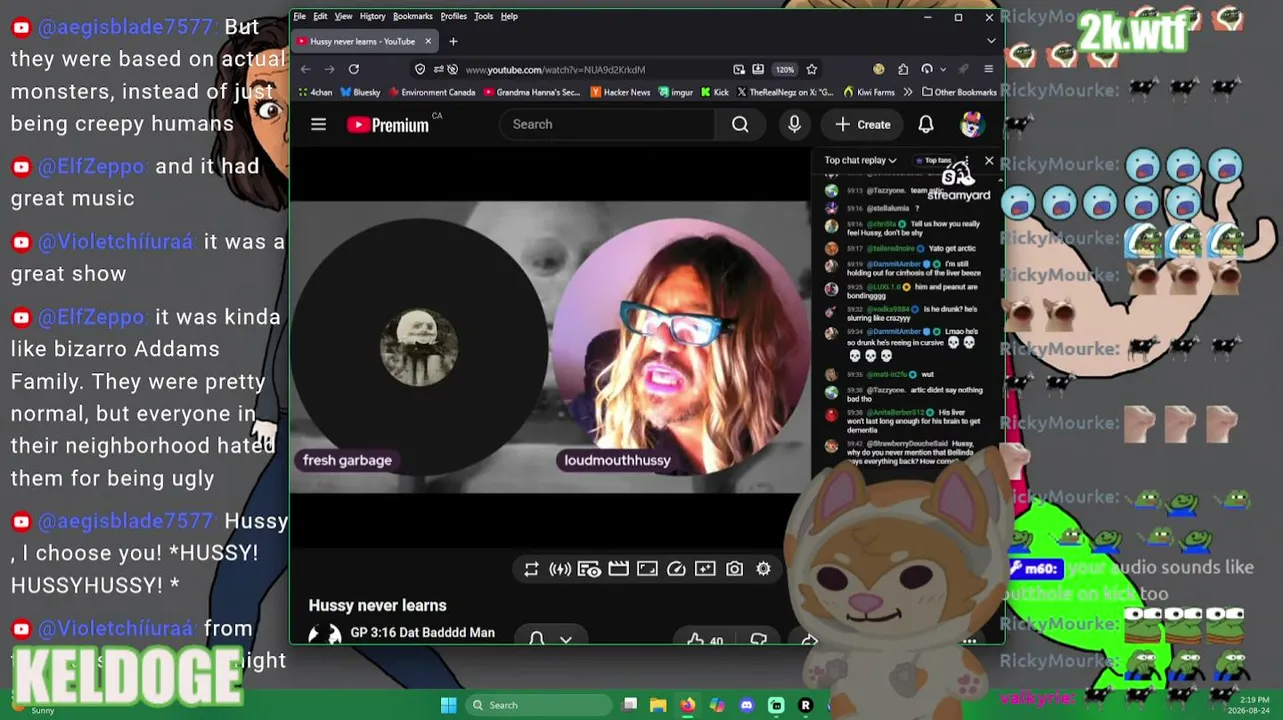Open the Help menu
1283x720 pixels.
coord(509,16)
